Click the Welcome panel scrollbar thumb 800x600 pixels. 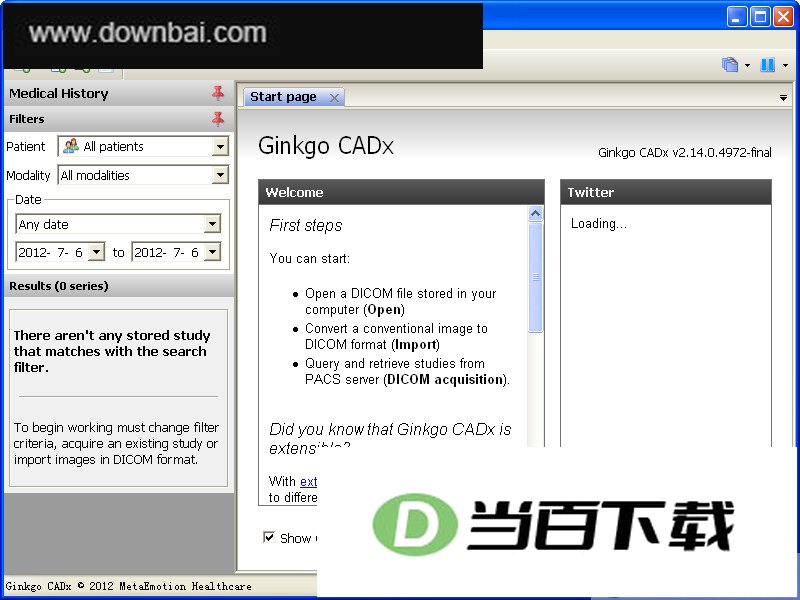pos(535,277)
